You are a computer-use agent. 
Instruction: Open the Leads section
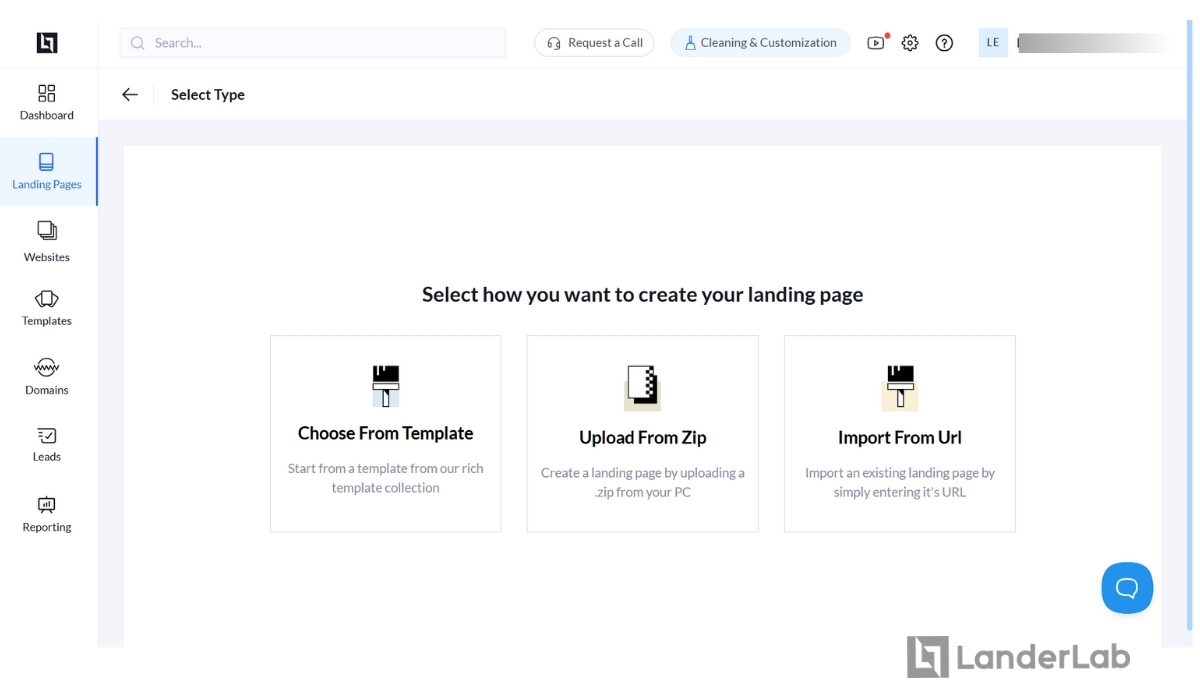pos(47,445)
